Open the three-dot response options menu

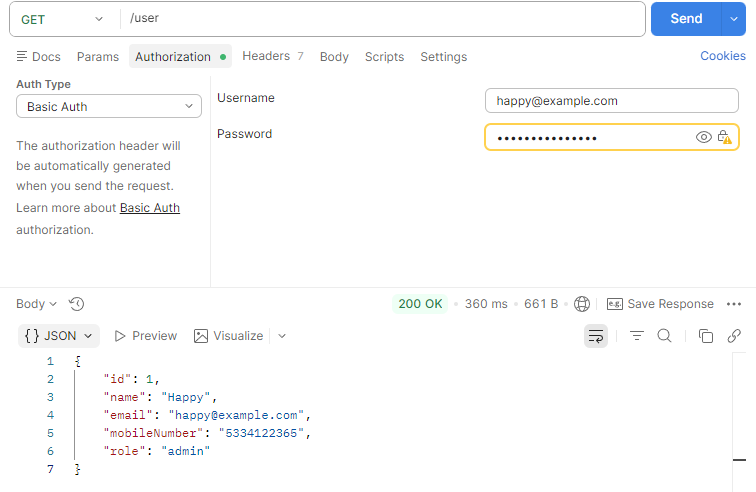pyautogui.click(x=734, y=304)
